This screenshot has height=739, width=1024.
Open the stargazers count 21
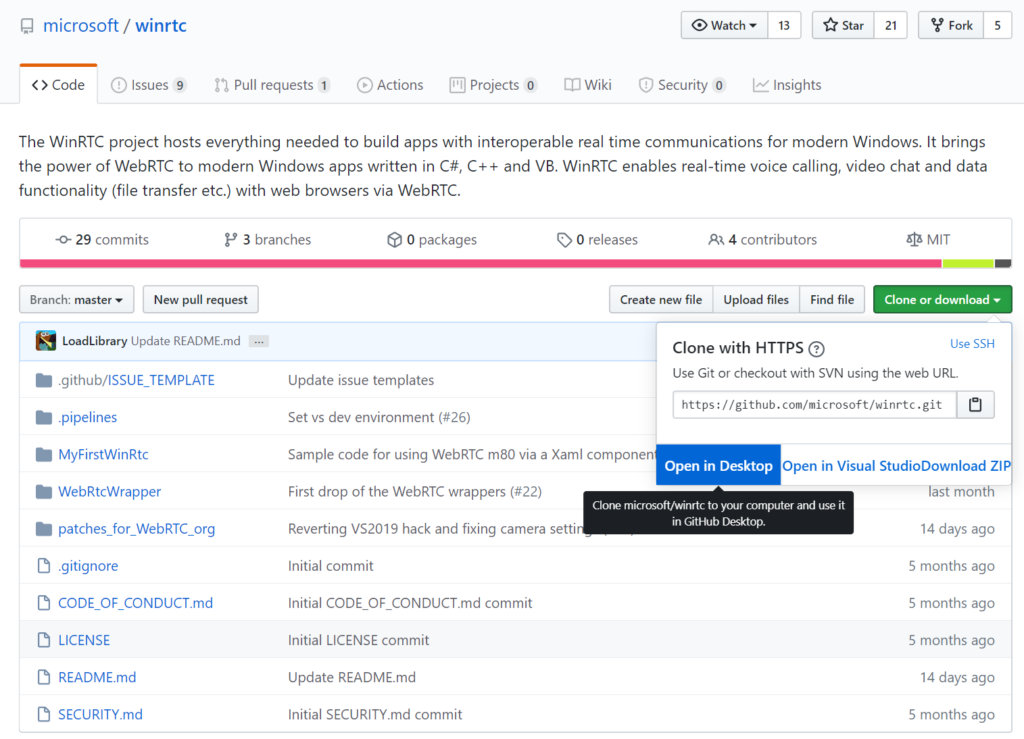tap(891, 25)
